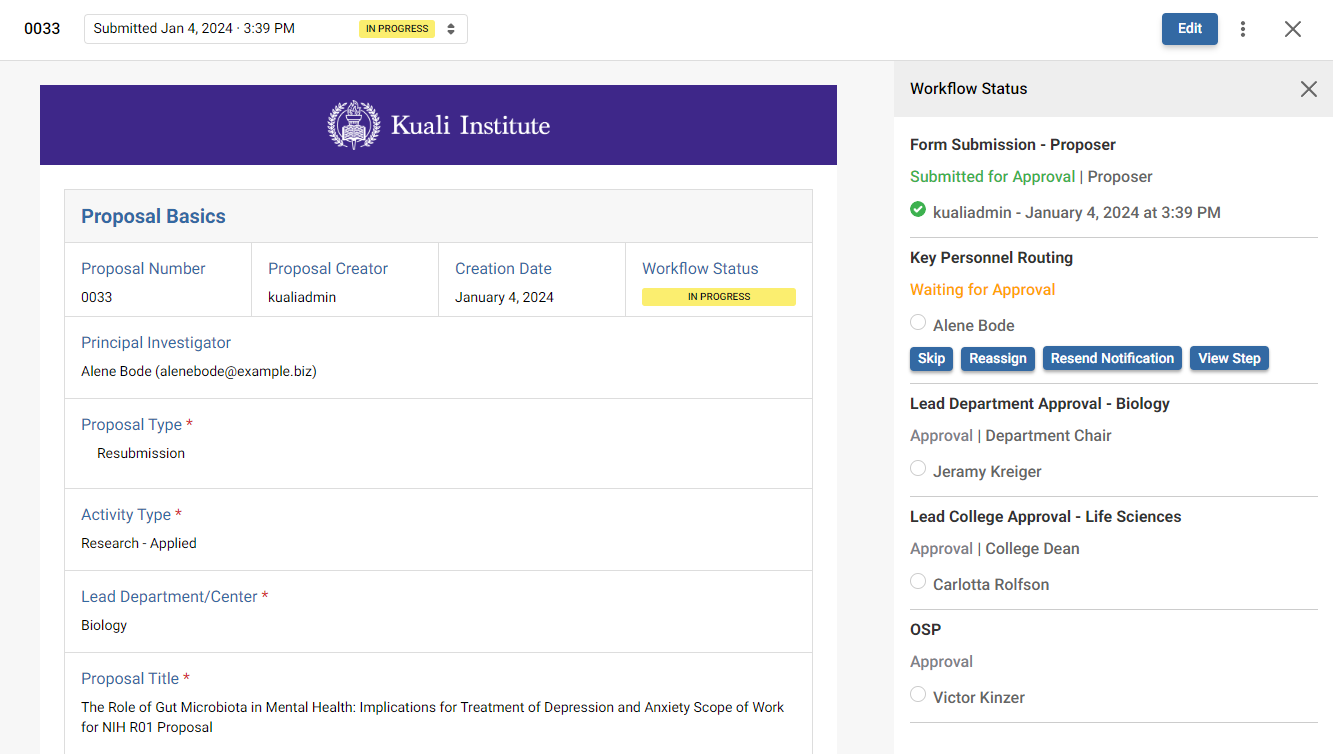Select the Victor Kinzer status circle
This screenshot has height=754, width=1333.
click(x=918, y=695)
